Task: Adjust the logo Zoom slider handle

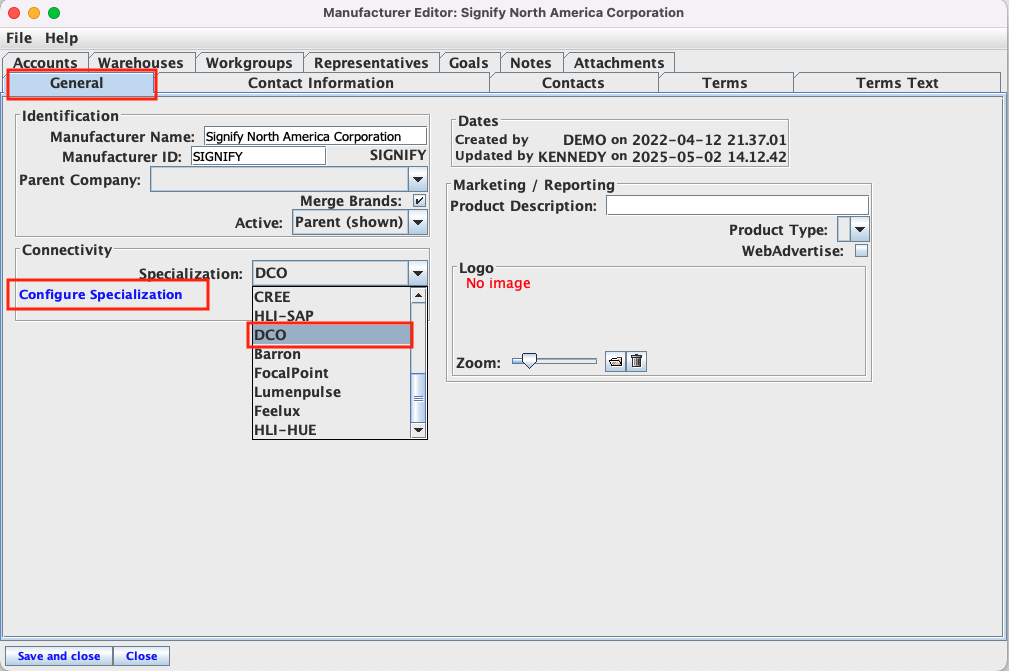Action: point(529,361)
